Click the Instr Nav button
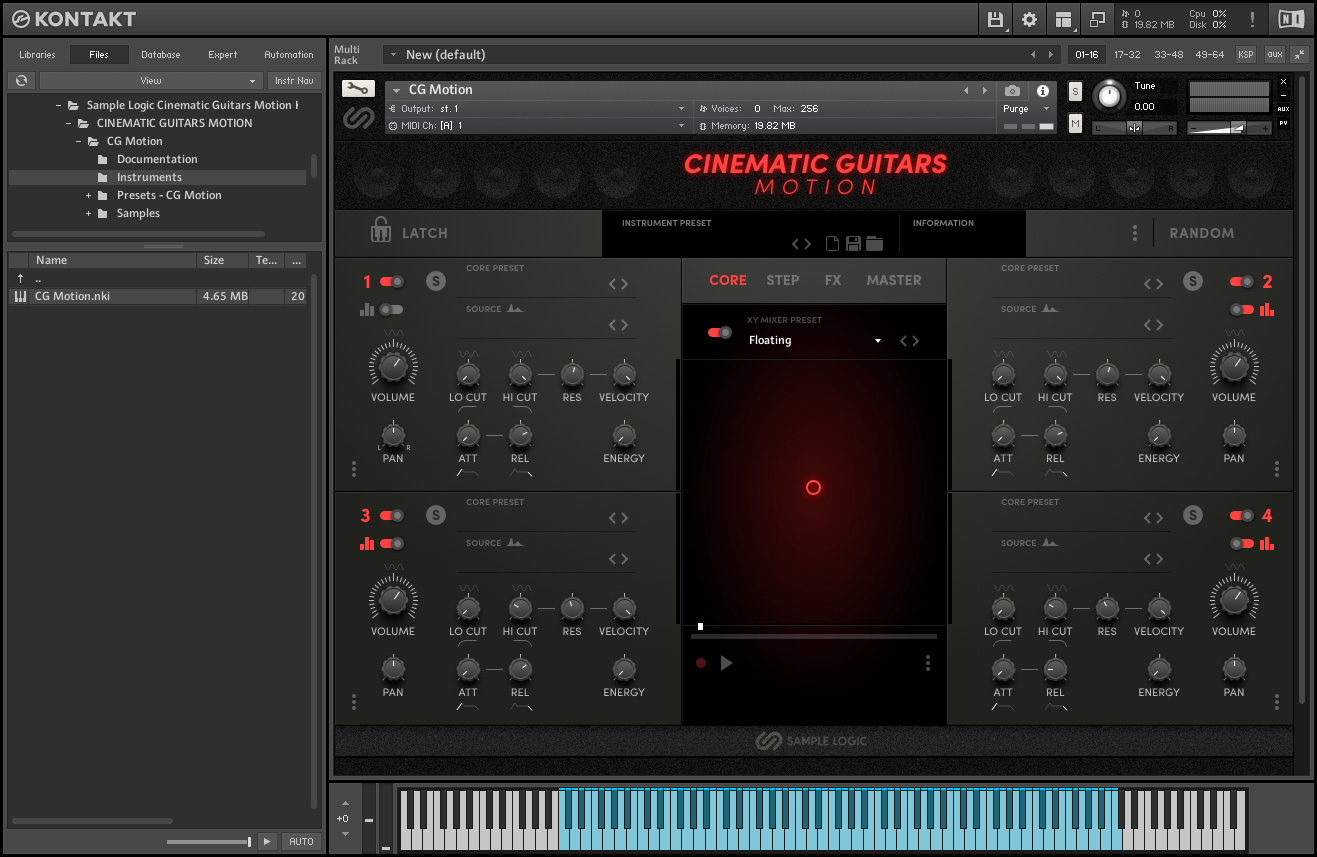The width and height of the screenshot is (1317, 857). (x=294, y=80)
